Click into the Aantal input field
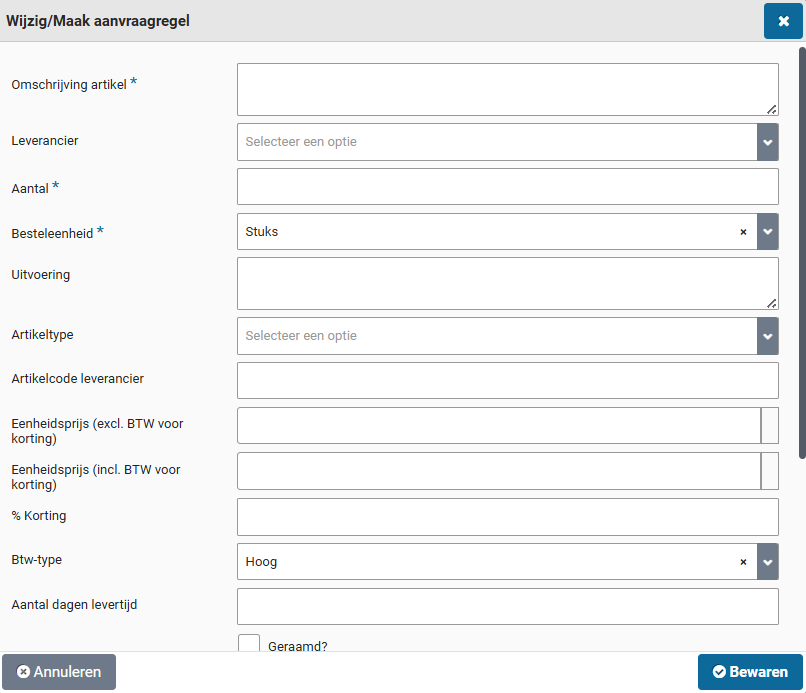 [507, 187]
